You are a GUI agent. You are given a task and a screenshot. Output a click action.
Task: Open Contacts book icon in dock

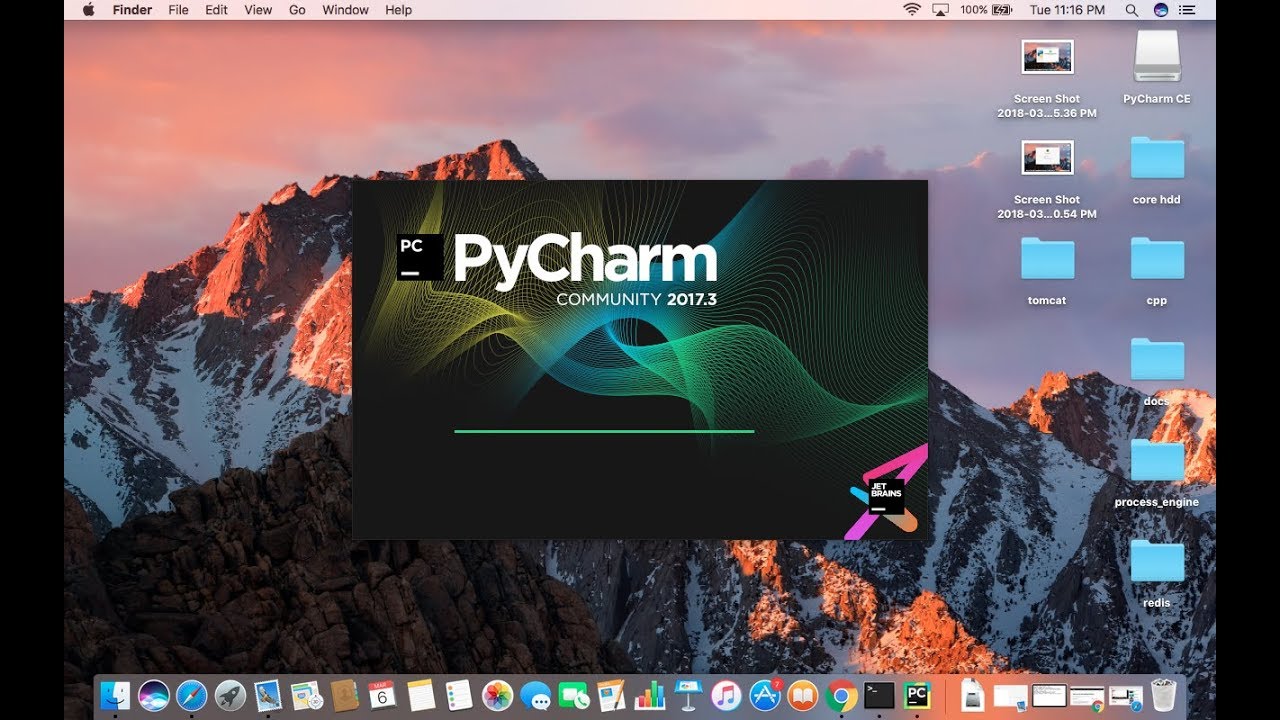[344, 695]
